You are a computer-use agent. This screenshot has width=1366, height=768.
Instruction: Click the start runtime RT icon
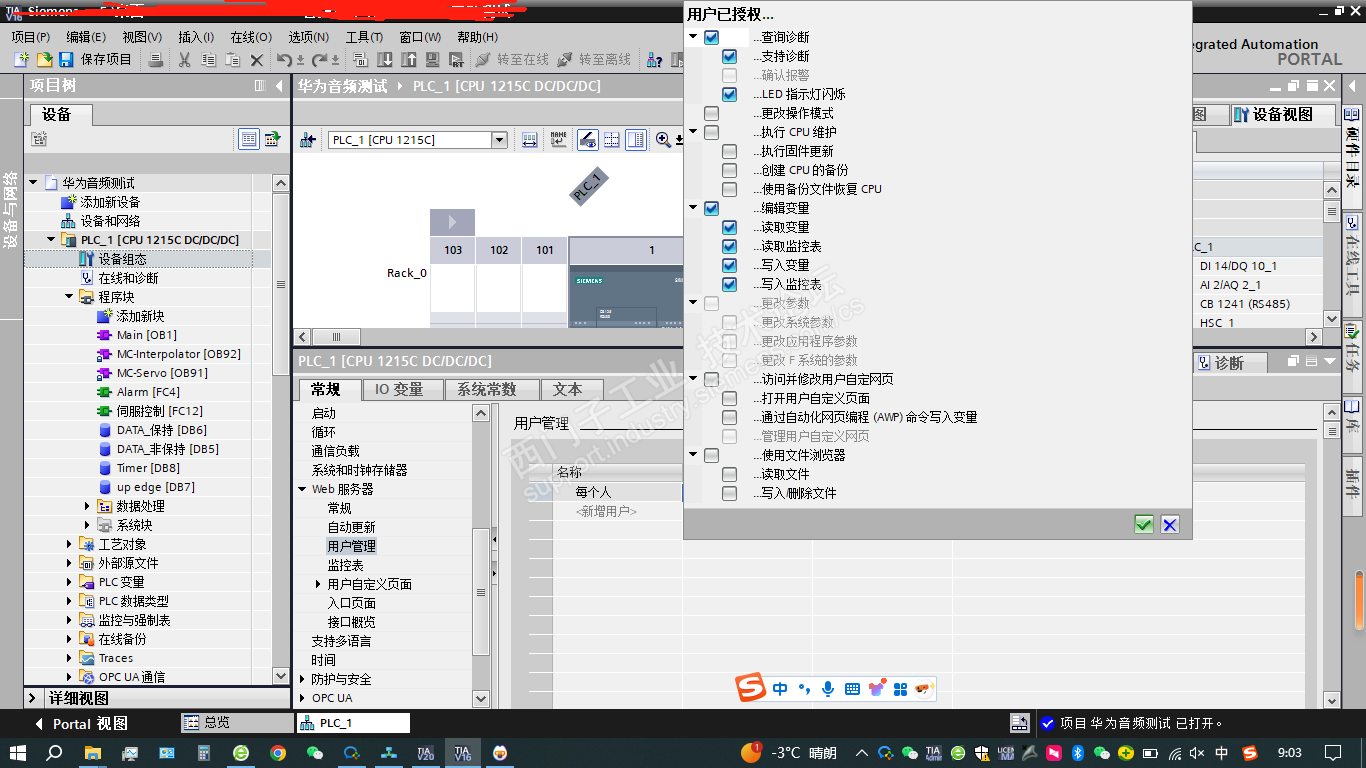point(457,60)
